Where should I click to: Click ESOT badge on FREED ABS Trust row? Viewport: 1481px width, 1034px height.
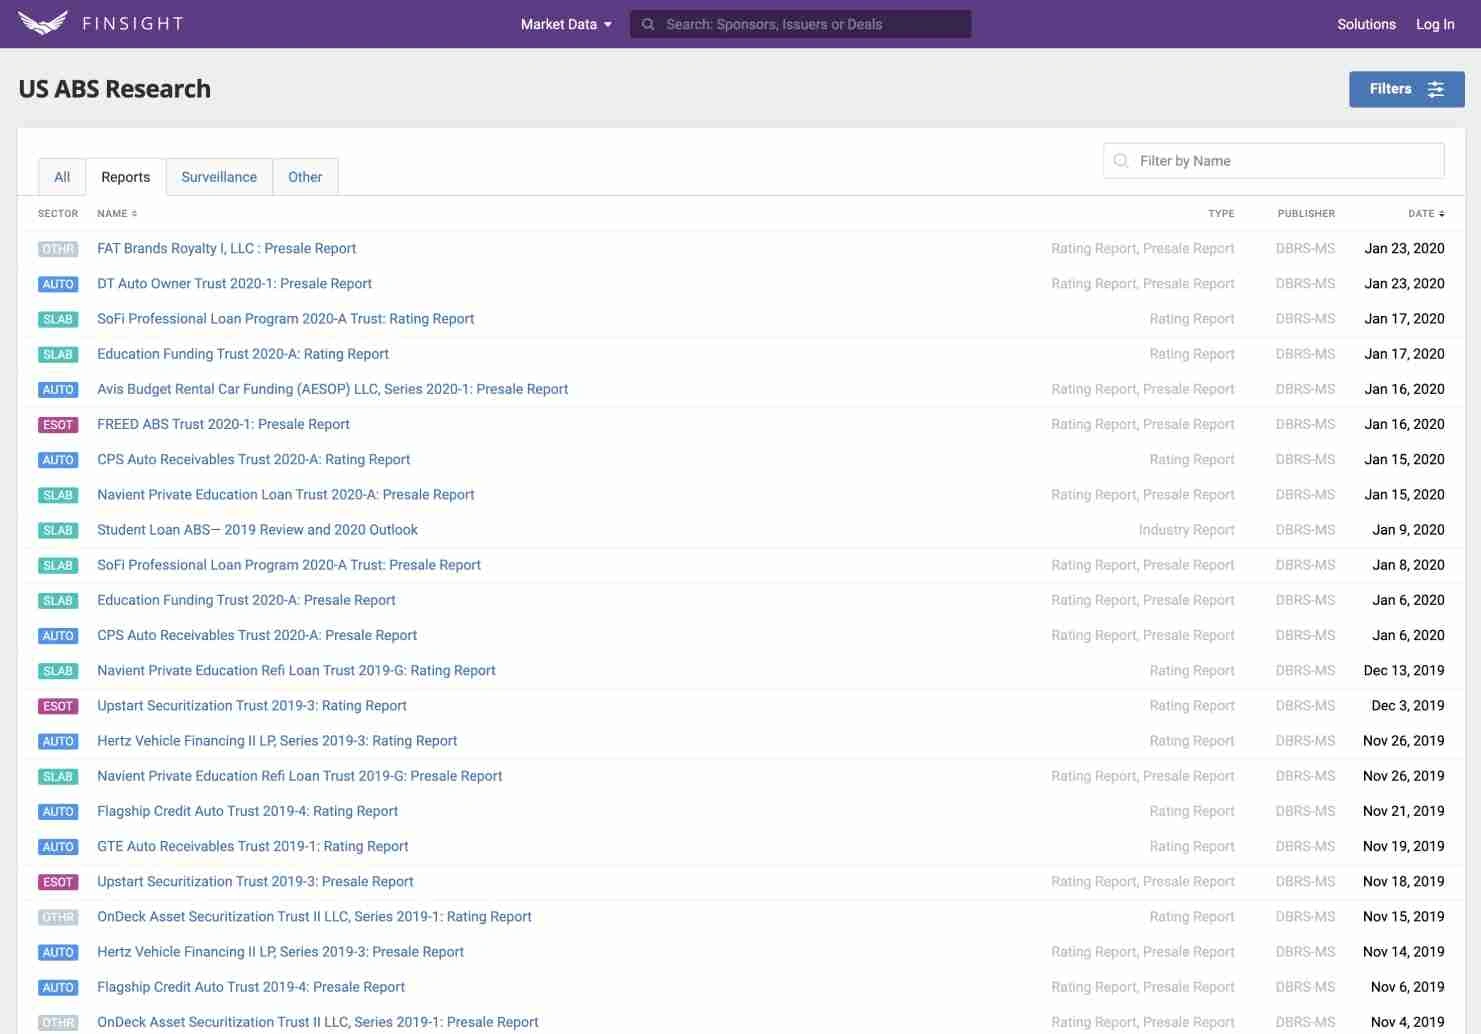(x=58, y=425)
